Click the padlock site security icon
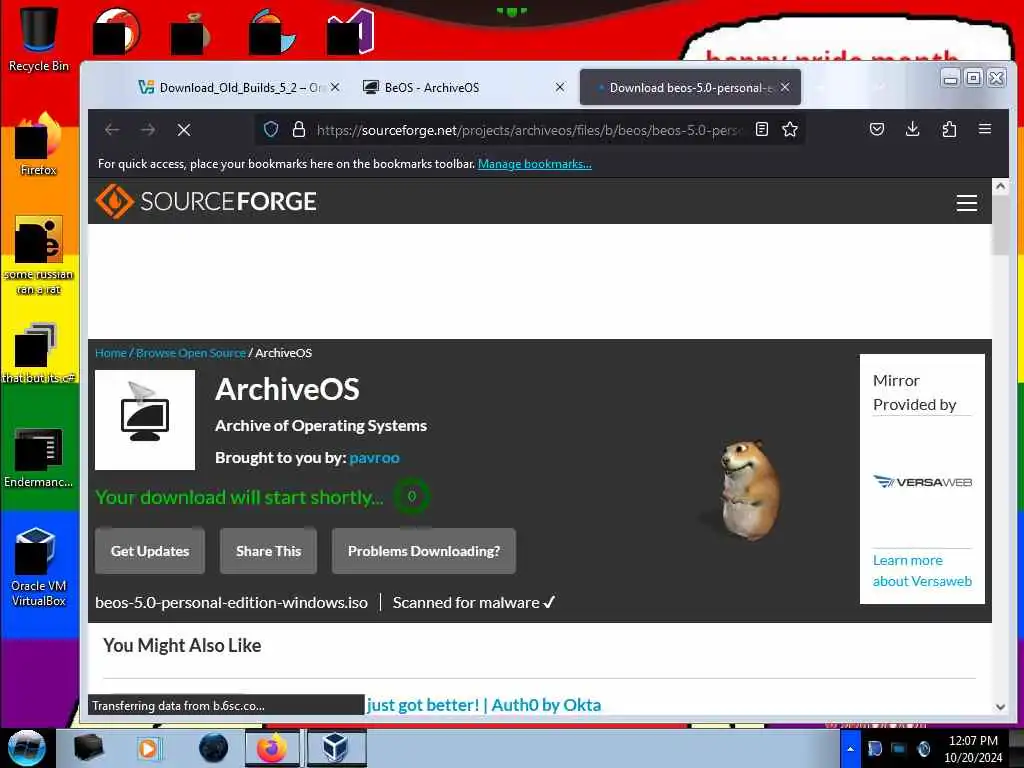 (x=298, y=129)
